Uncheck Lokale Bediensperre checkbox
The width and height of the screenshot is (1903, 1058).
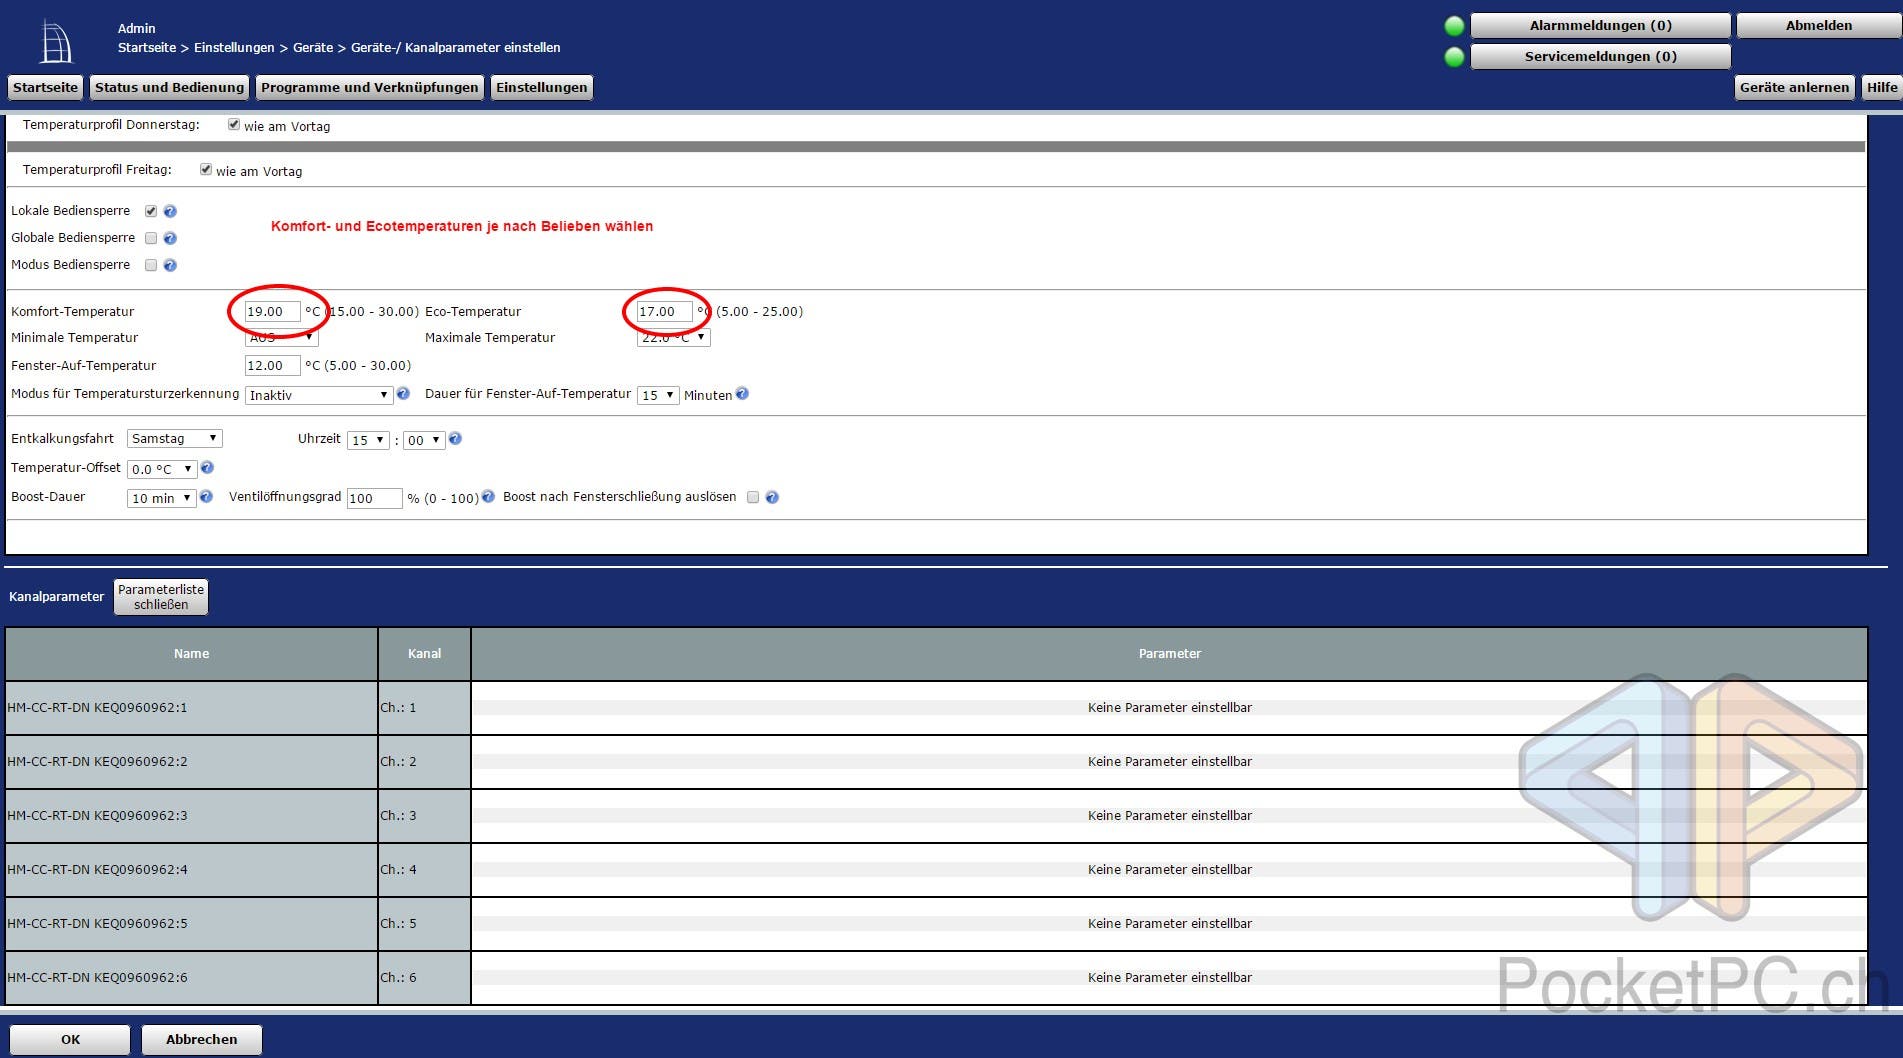click(151, 211)
